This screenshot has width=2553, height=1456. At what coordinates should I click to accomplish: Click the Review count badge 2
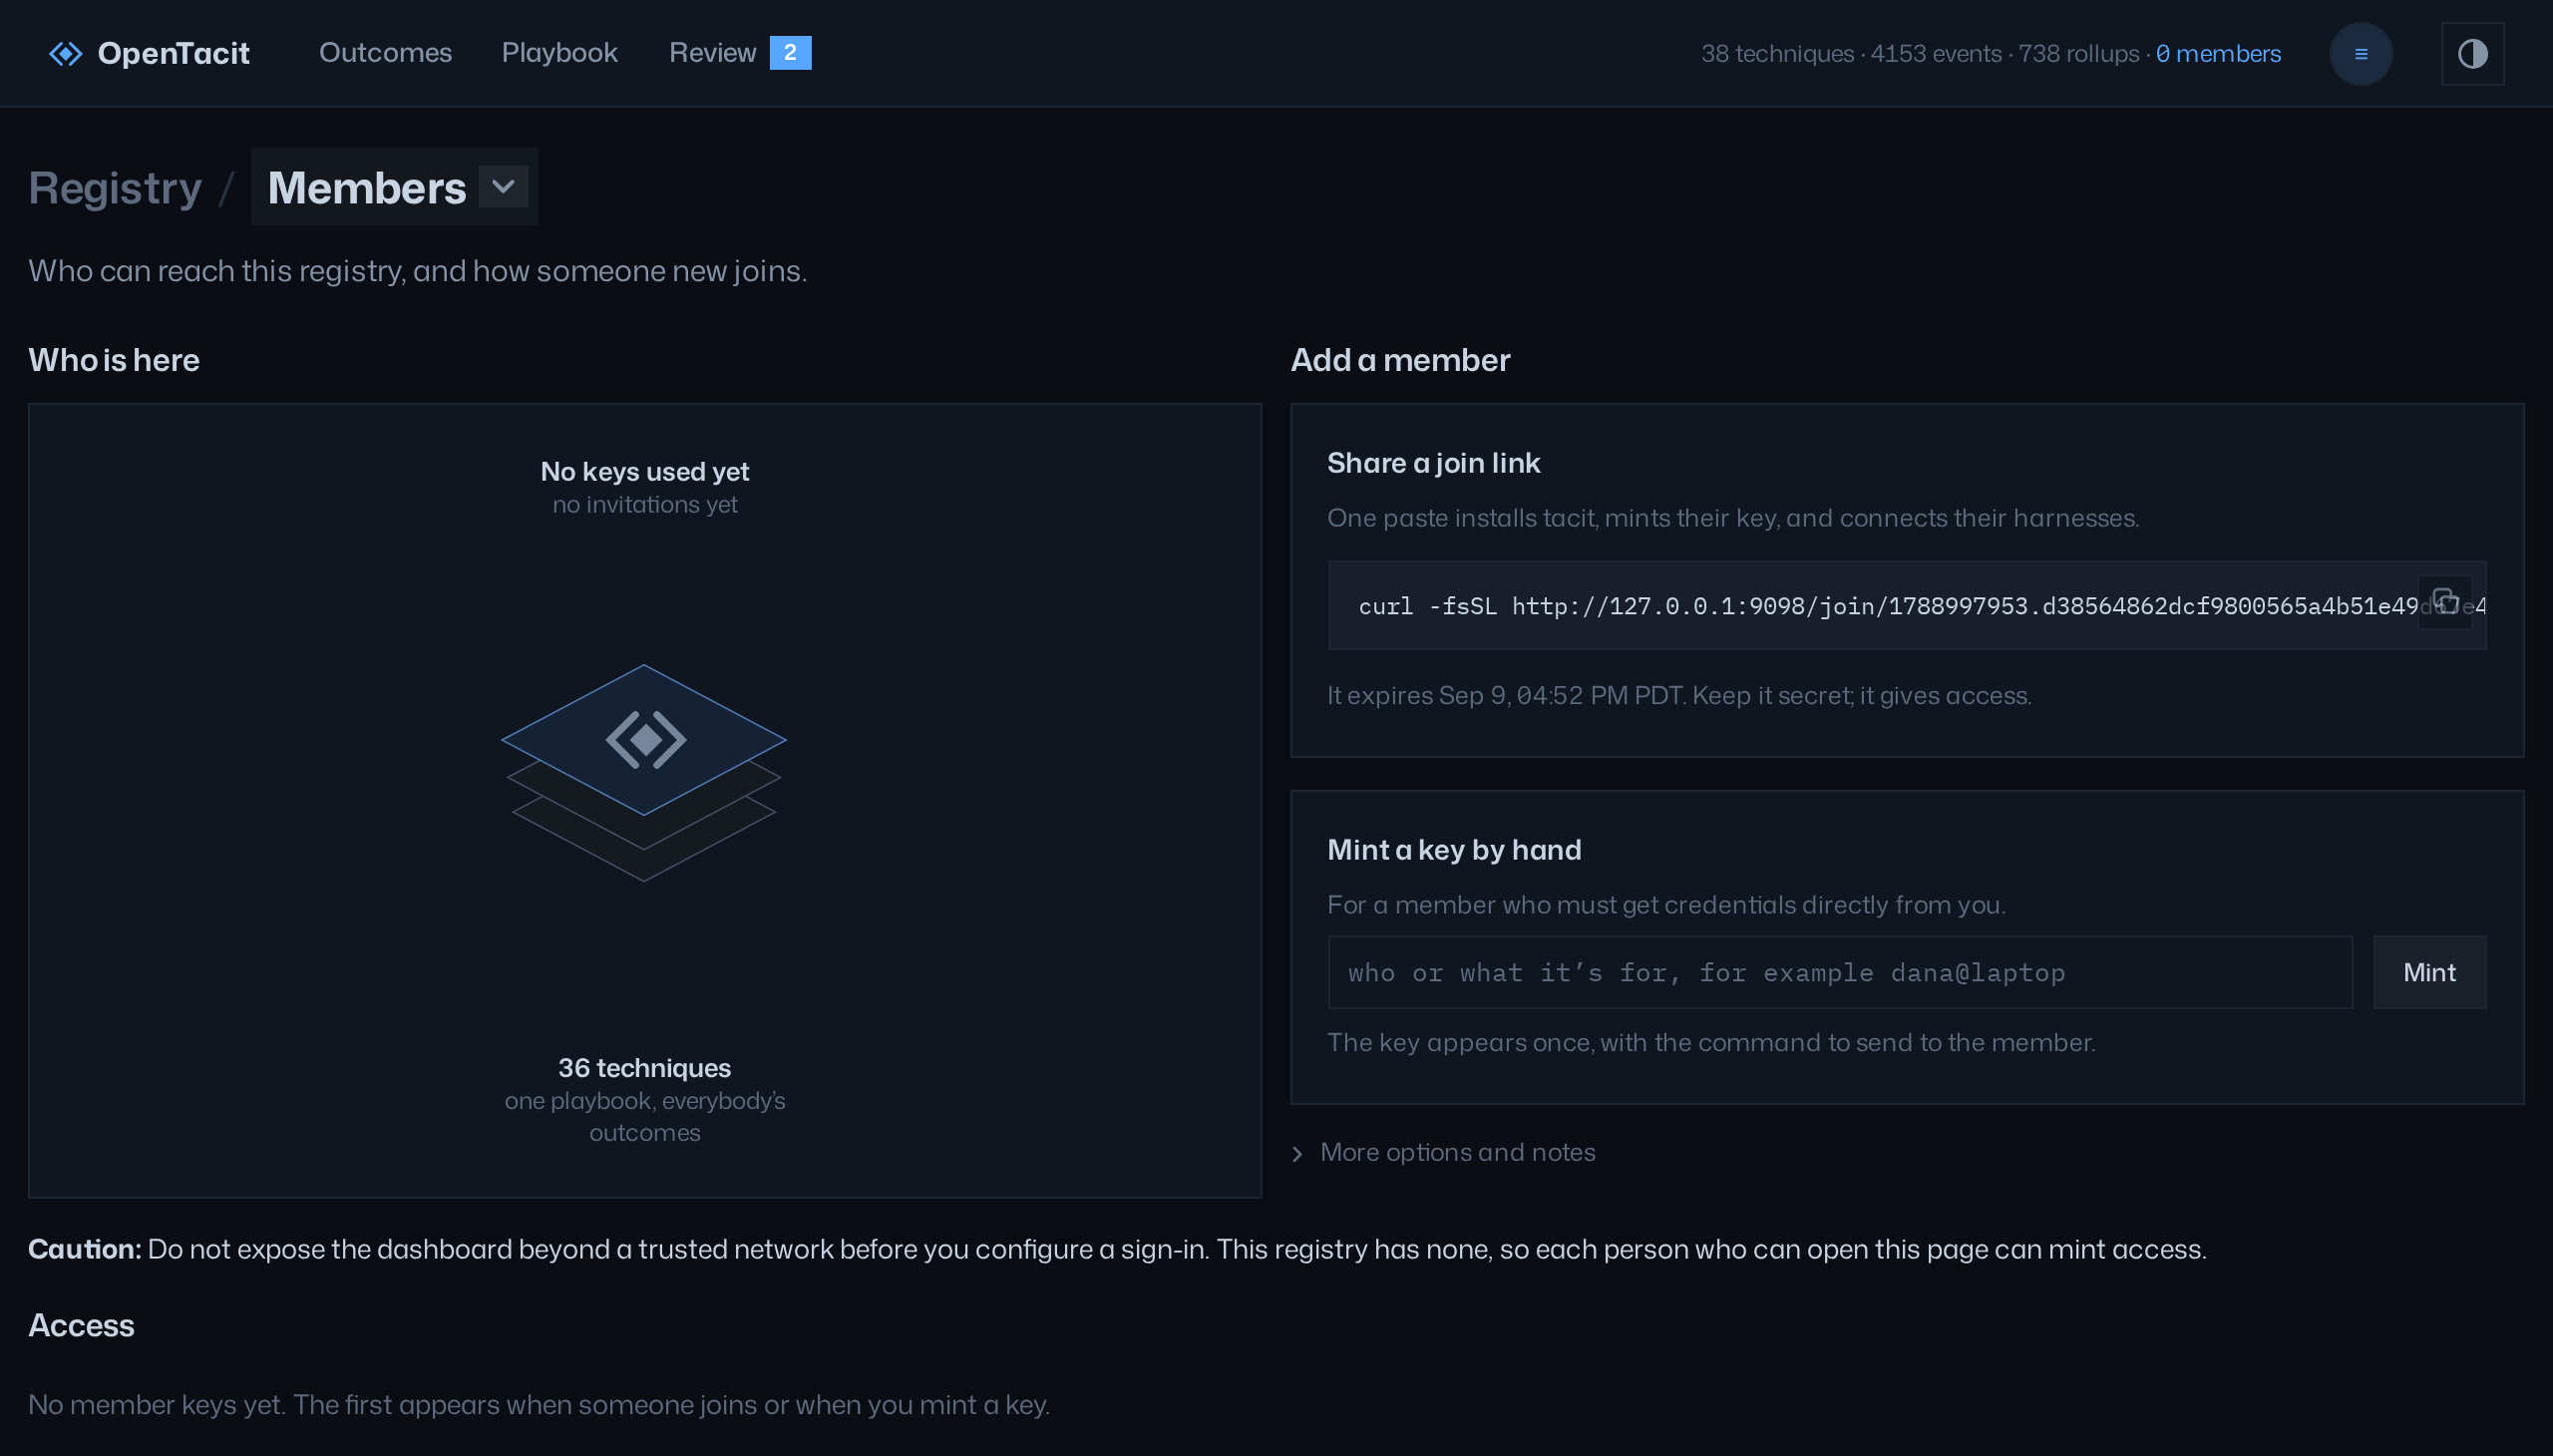[x=790, y=53]
